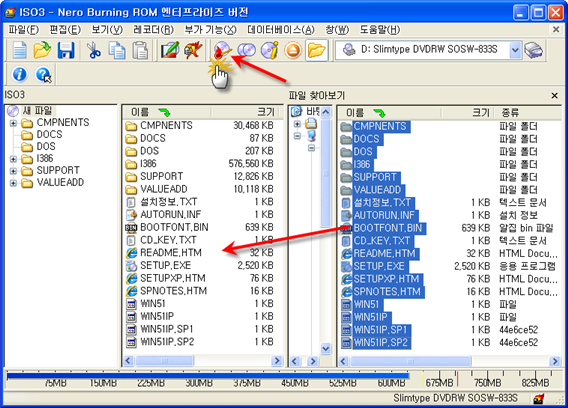The width and height of the screenshot is (568, 408).
Task: Click the Cut scissors icon
Action: coord(94,50)
